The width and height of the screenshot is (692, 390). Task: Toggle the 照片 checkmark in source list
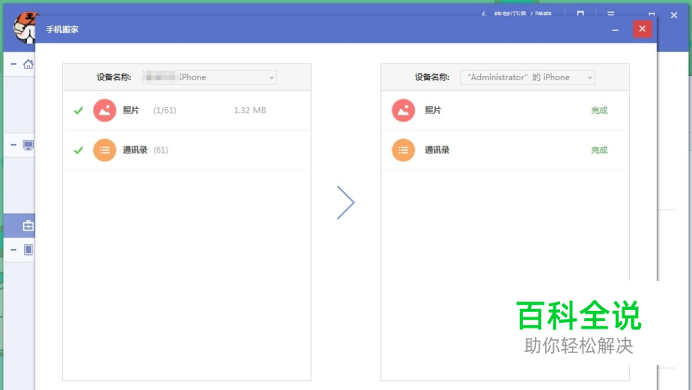pyautogui.click(x=78, y=110)
